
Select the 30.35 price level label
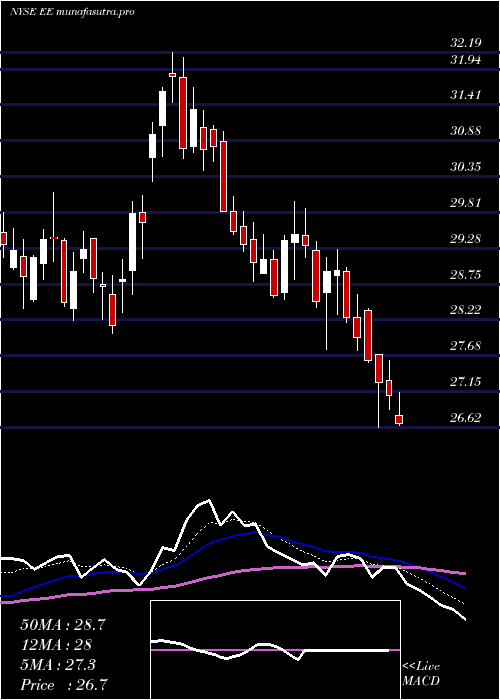point(466,167)
